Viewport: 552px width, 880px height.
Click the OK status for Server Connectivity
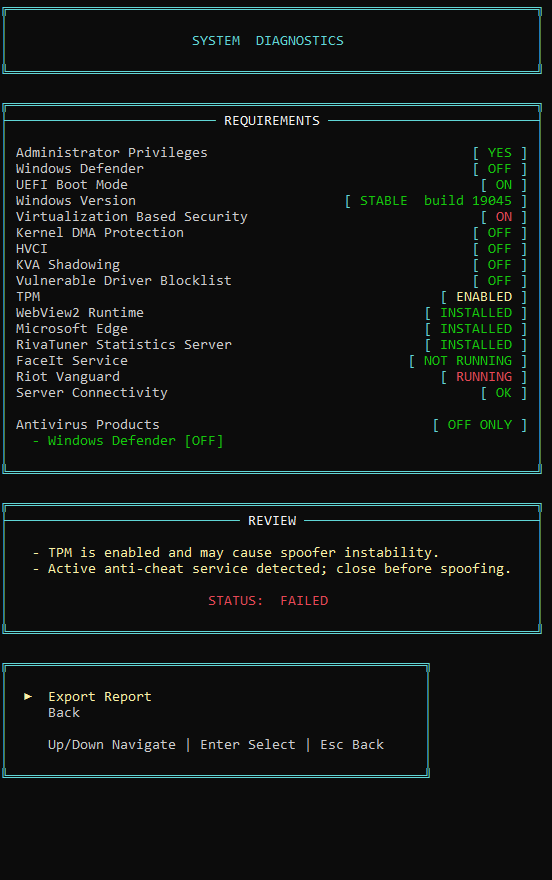(x=503, y=392)
